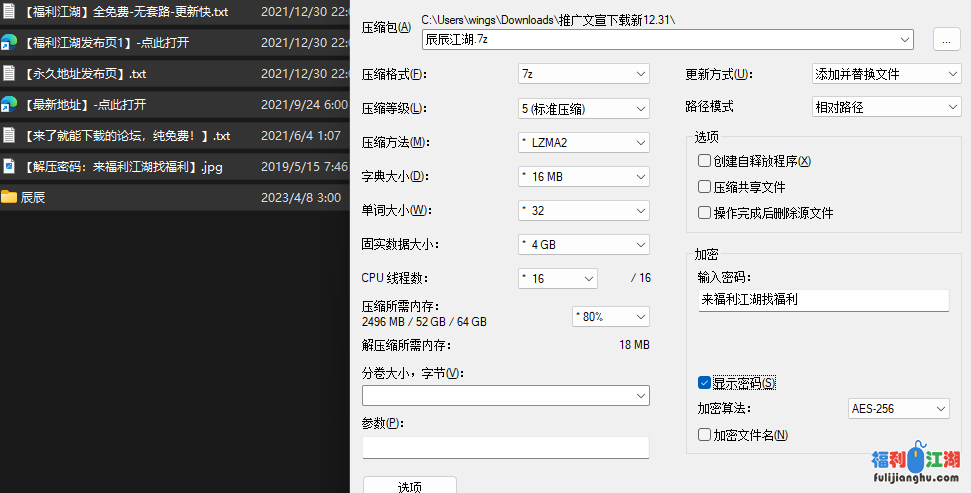Click the text file icon for 【永久地址发布页】.txt
Viewport: 971px width, 493px height.
tap(9, 74)
